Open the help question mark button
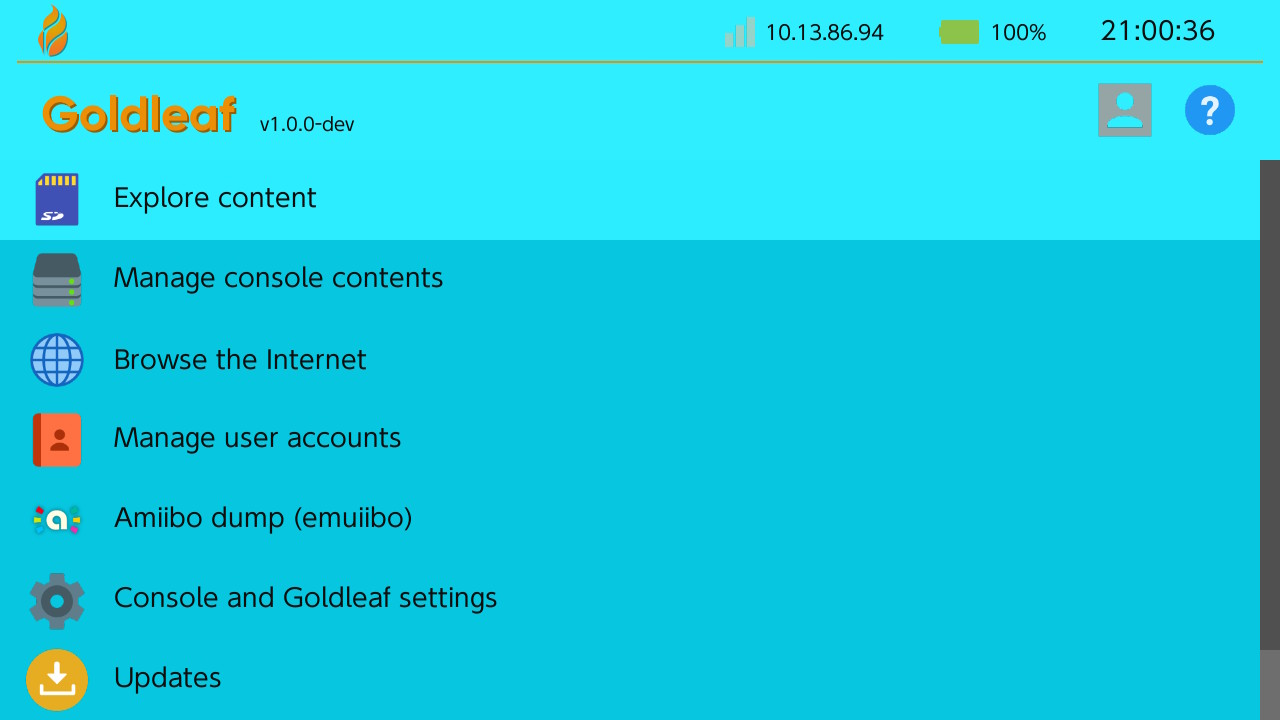 click(1210, 110)
